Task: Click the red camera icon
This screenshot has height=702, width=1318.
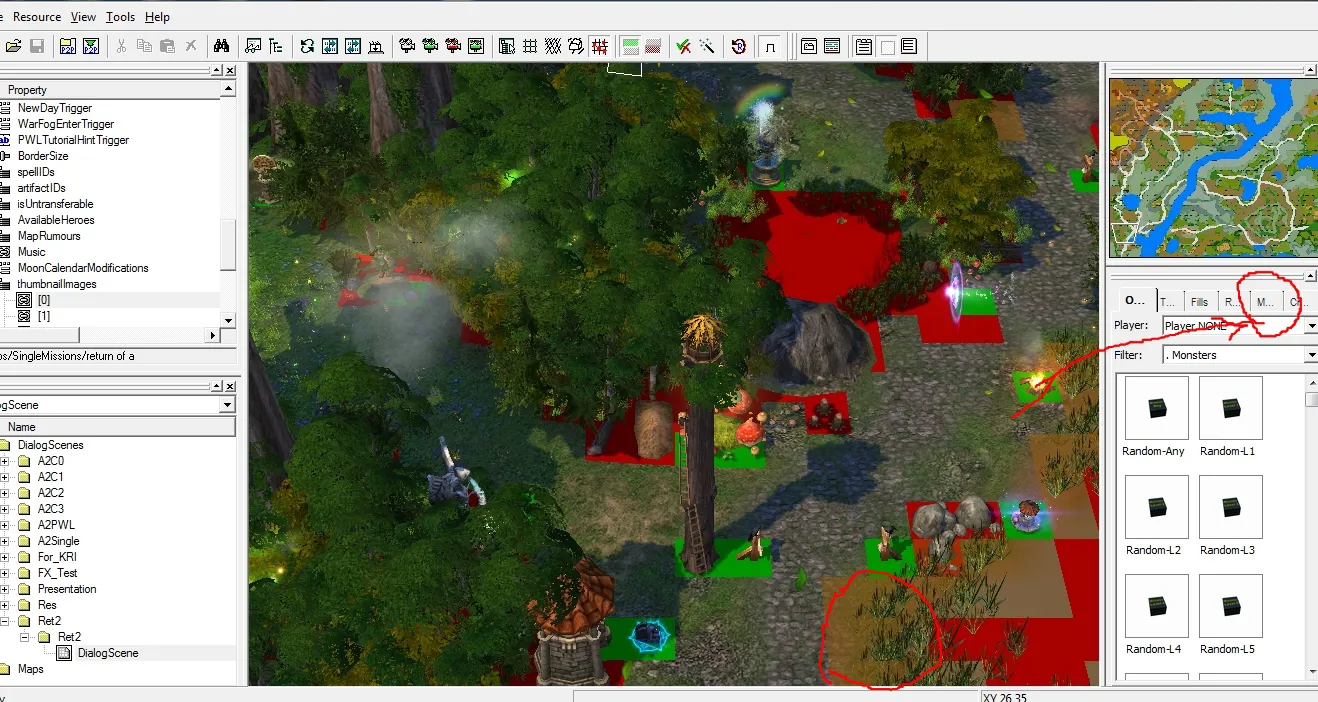Action: [453, 46]
